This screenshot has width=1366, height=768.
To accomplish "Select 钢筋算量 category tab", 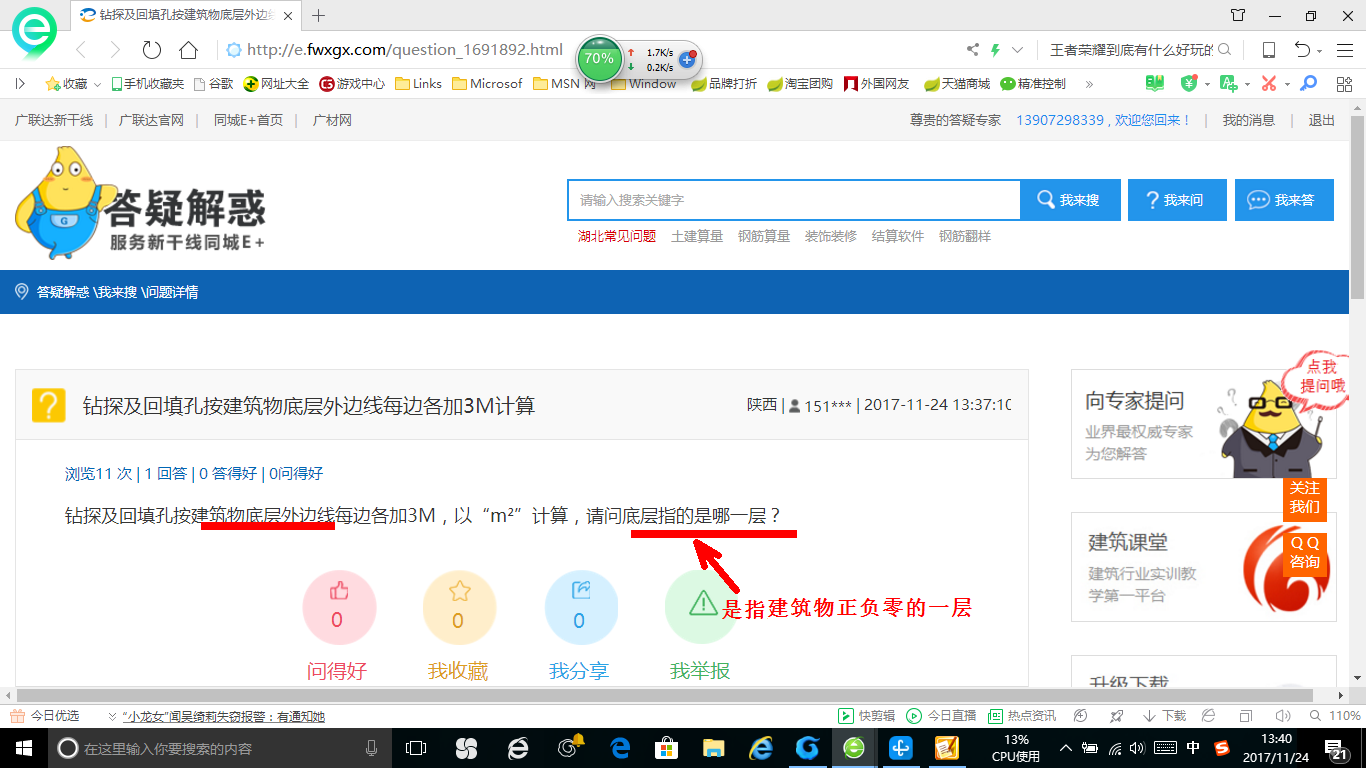I will click(x=764, y=237).
